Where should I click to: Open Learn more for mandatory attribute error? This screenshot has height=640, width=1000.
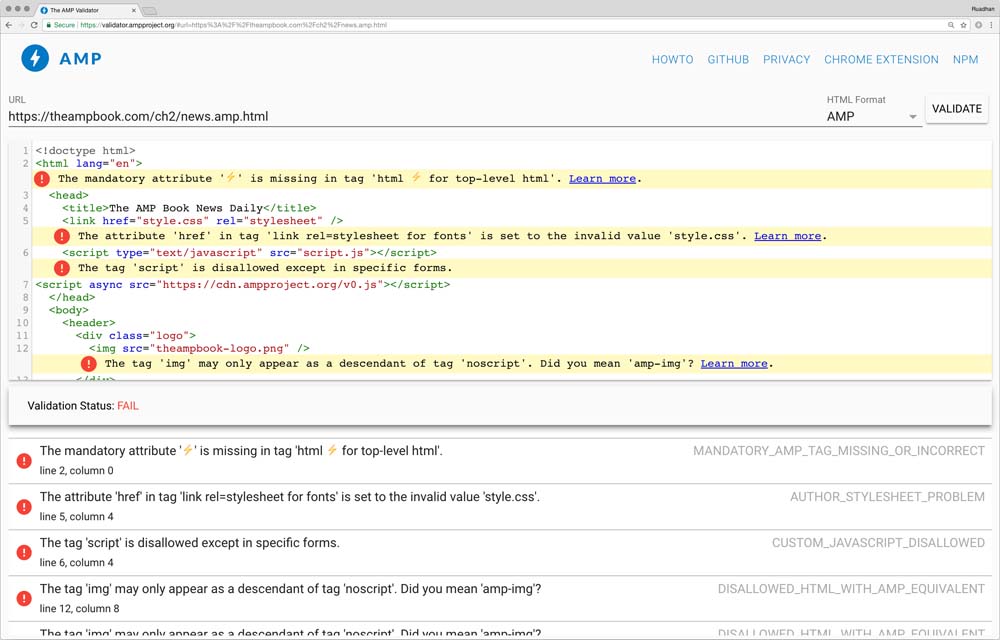pos(602,178)
